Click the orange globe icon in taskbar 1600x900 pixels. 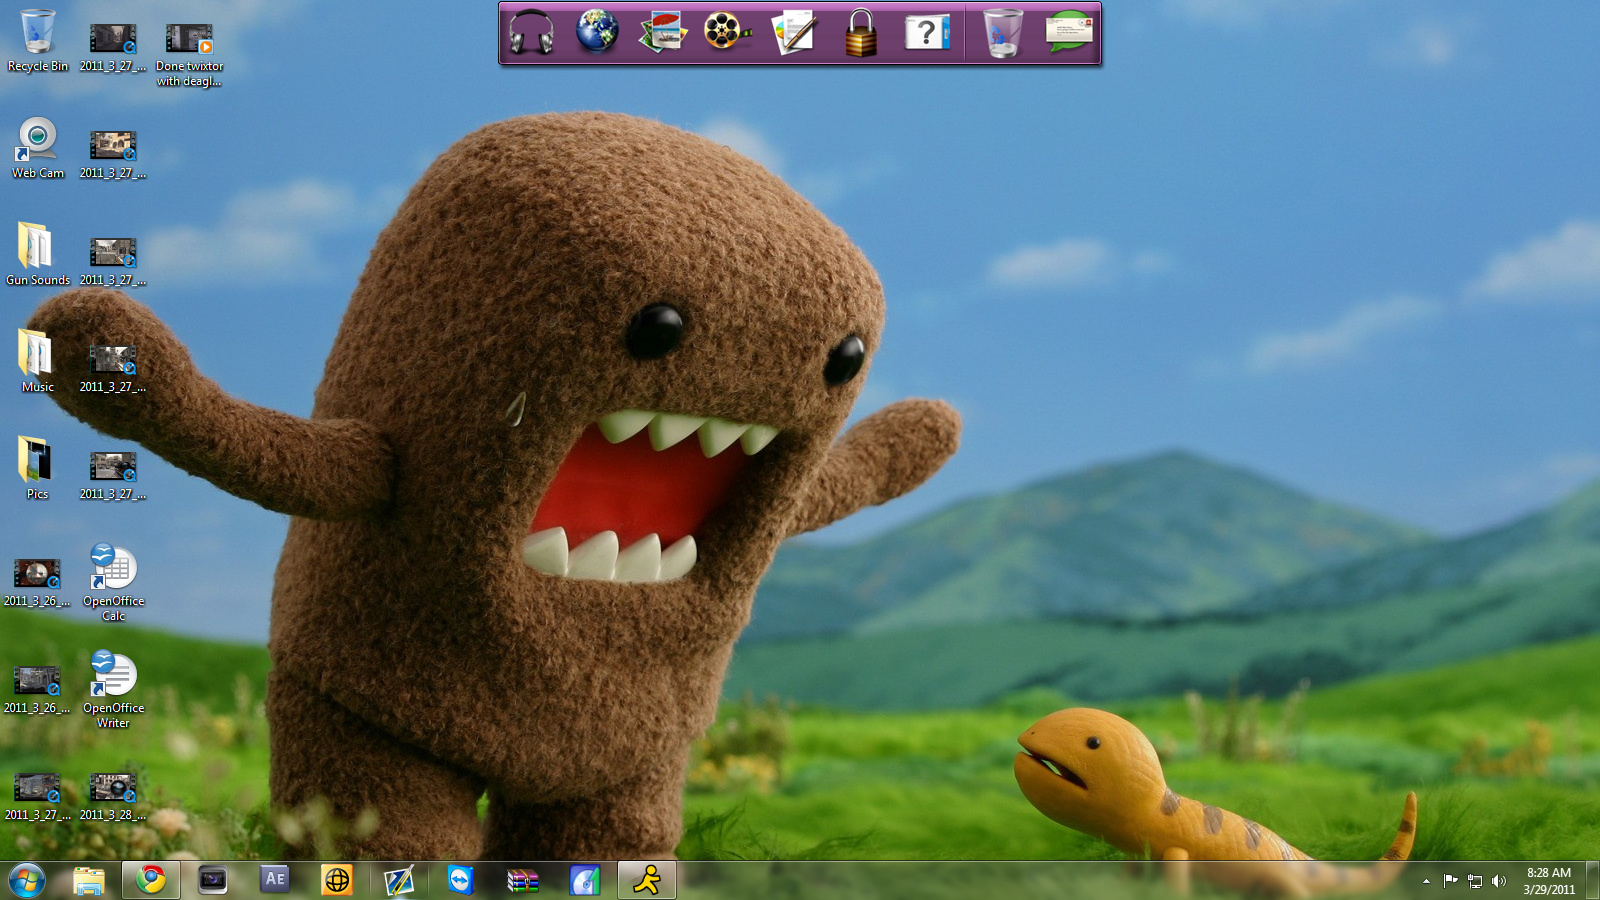(x=337, y=880)
